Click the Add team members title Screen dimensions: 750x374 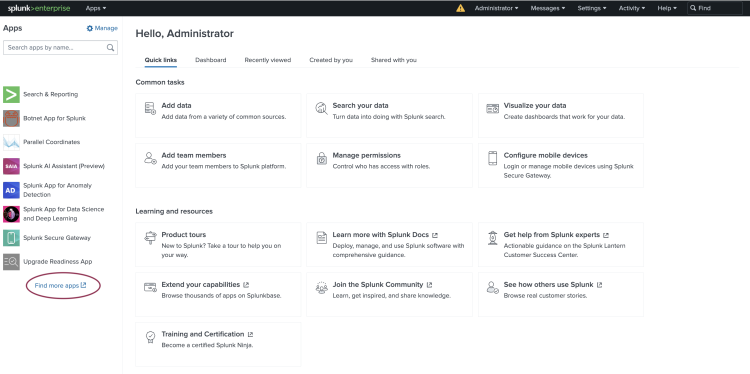click(x=194, y=155)
